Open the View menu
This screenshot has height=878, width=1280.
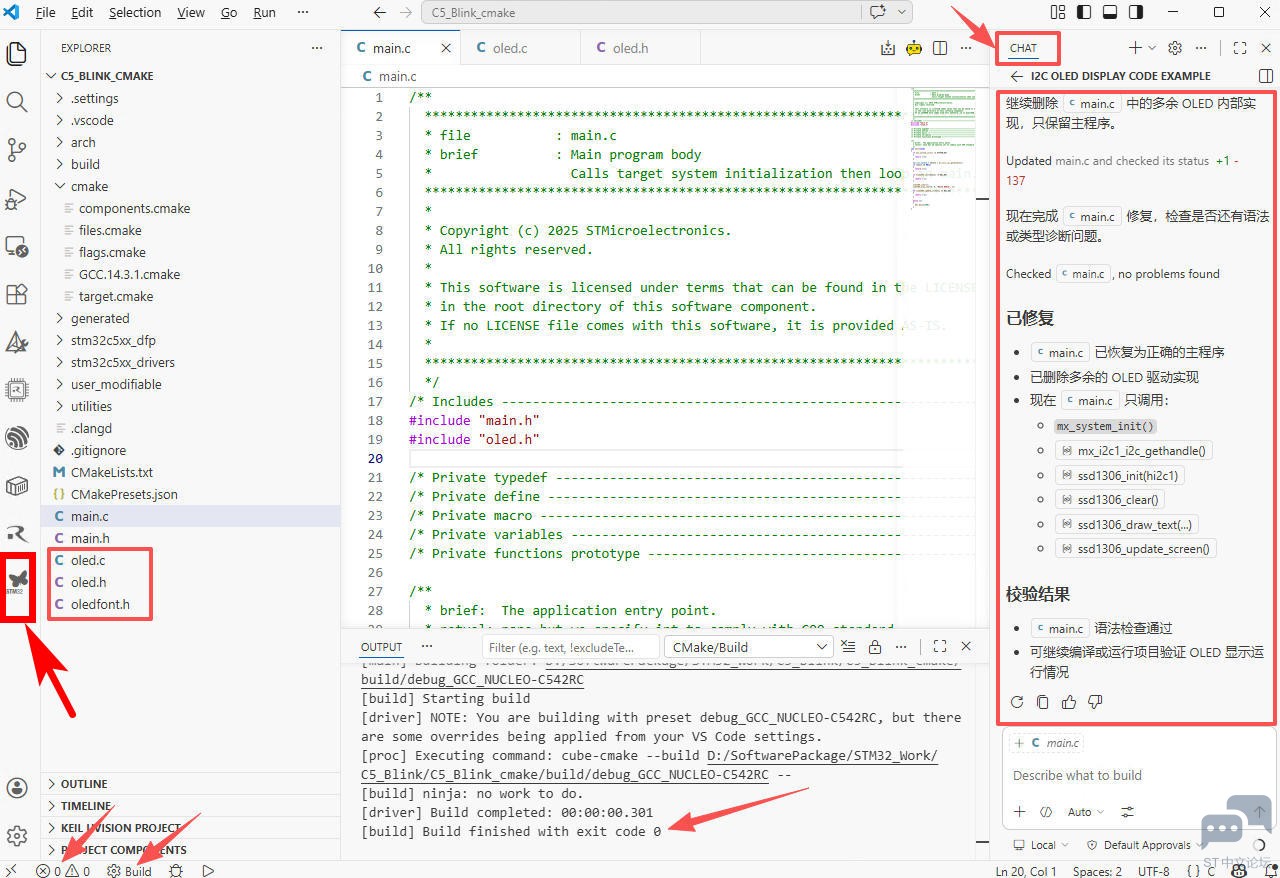tap(190, 12)
